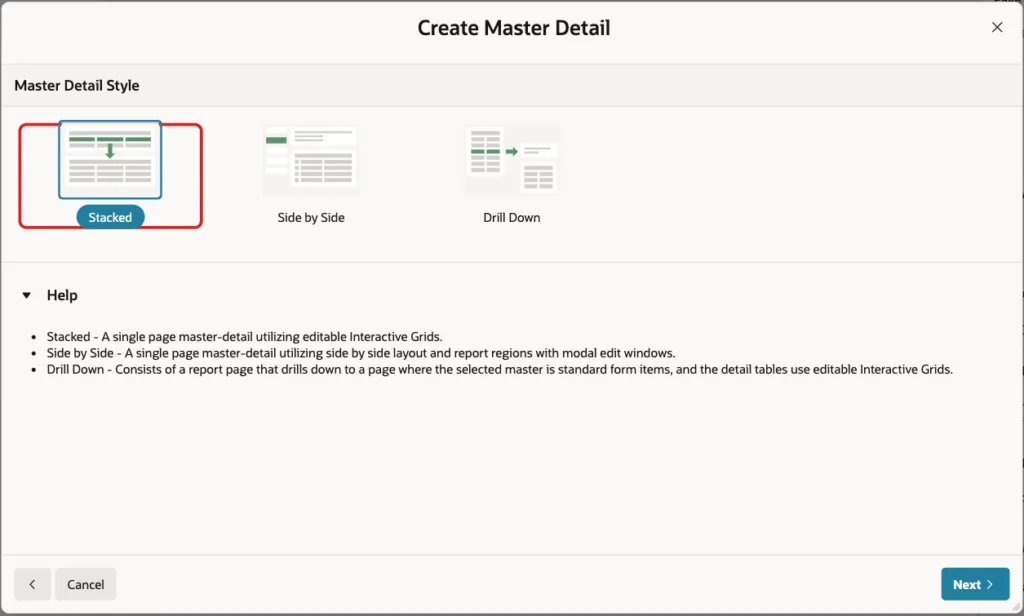
Task: Close the Create Master Detail dialog
Action: tap(997, 27)
